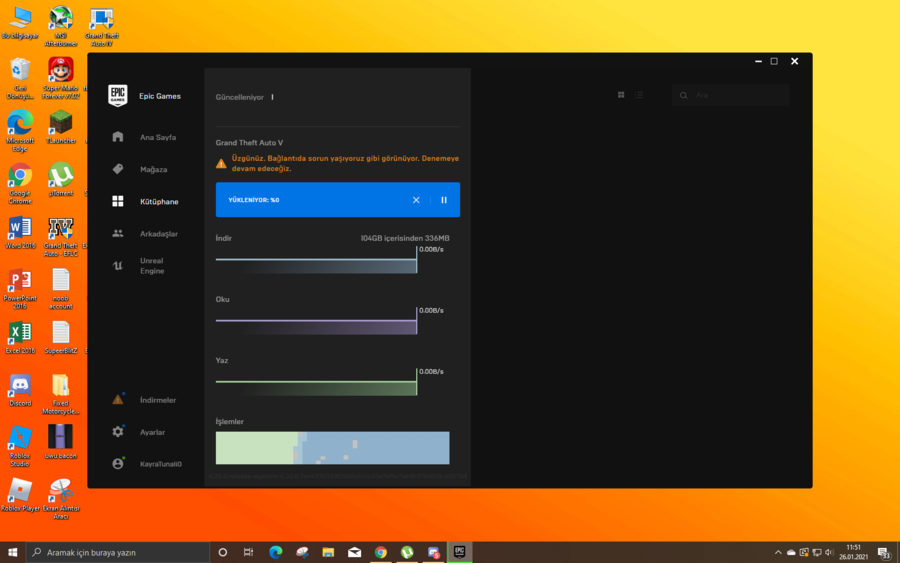This screenshot has height=563, width=900.
Task: Click the İşlemler operations chart
Action: pos(332,448)
